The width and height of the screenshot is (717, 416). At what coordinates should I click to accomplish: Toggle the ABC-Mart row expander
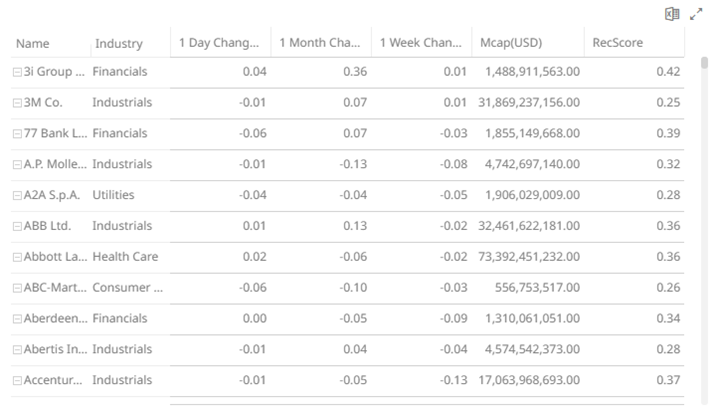(x=17, y=288)
